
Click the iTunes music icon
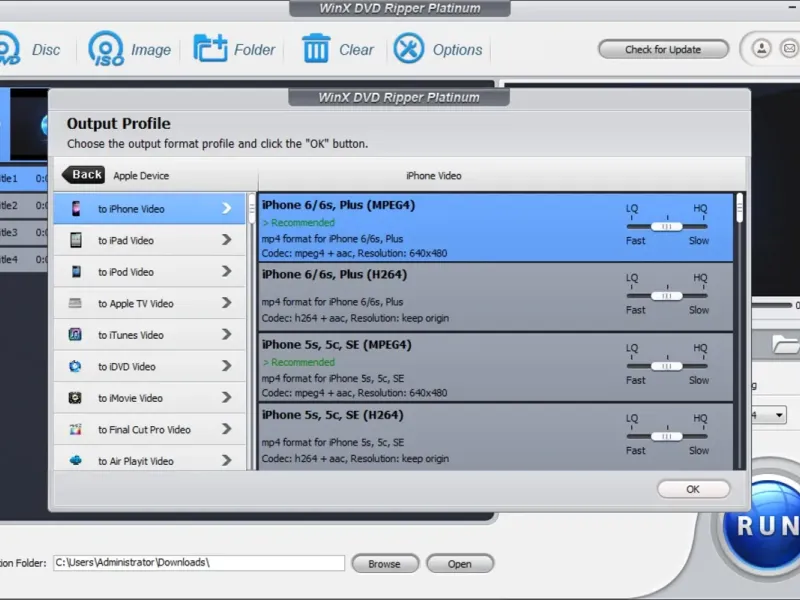click(x=75, y=335)
